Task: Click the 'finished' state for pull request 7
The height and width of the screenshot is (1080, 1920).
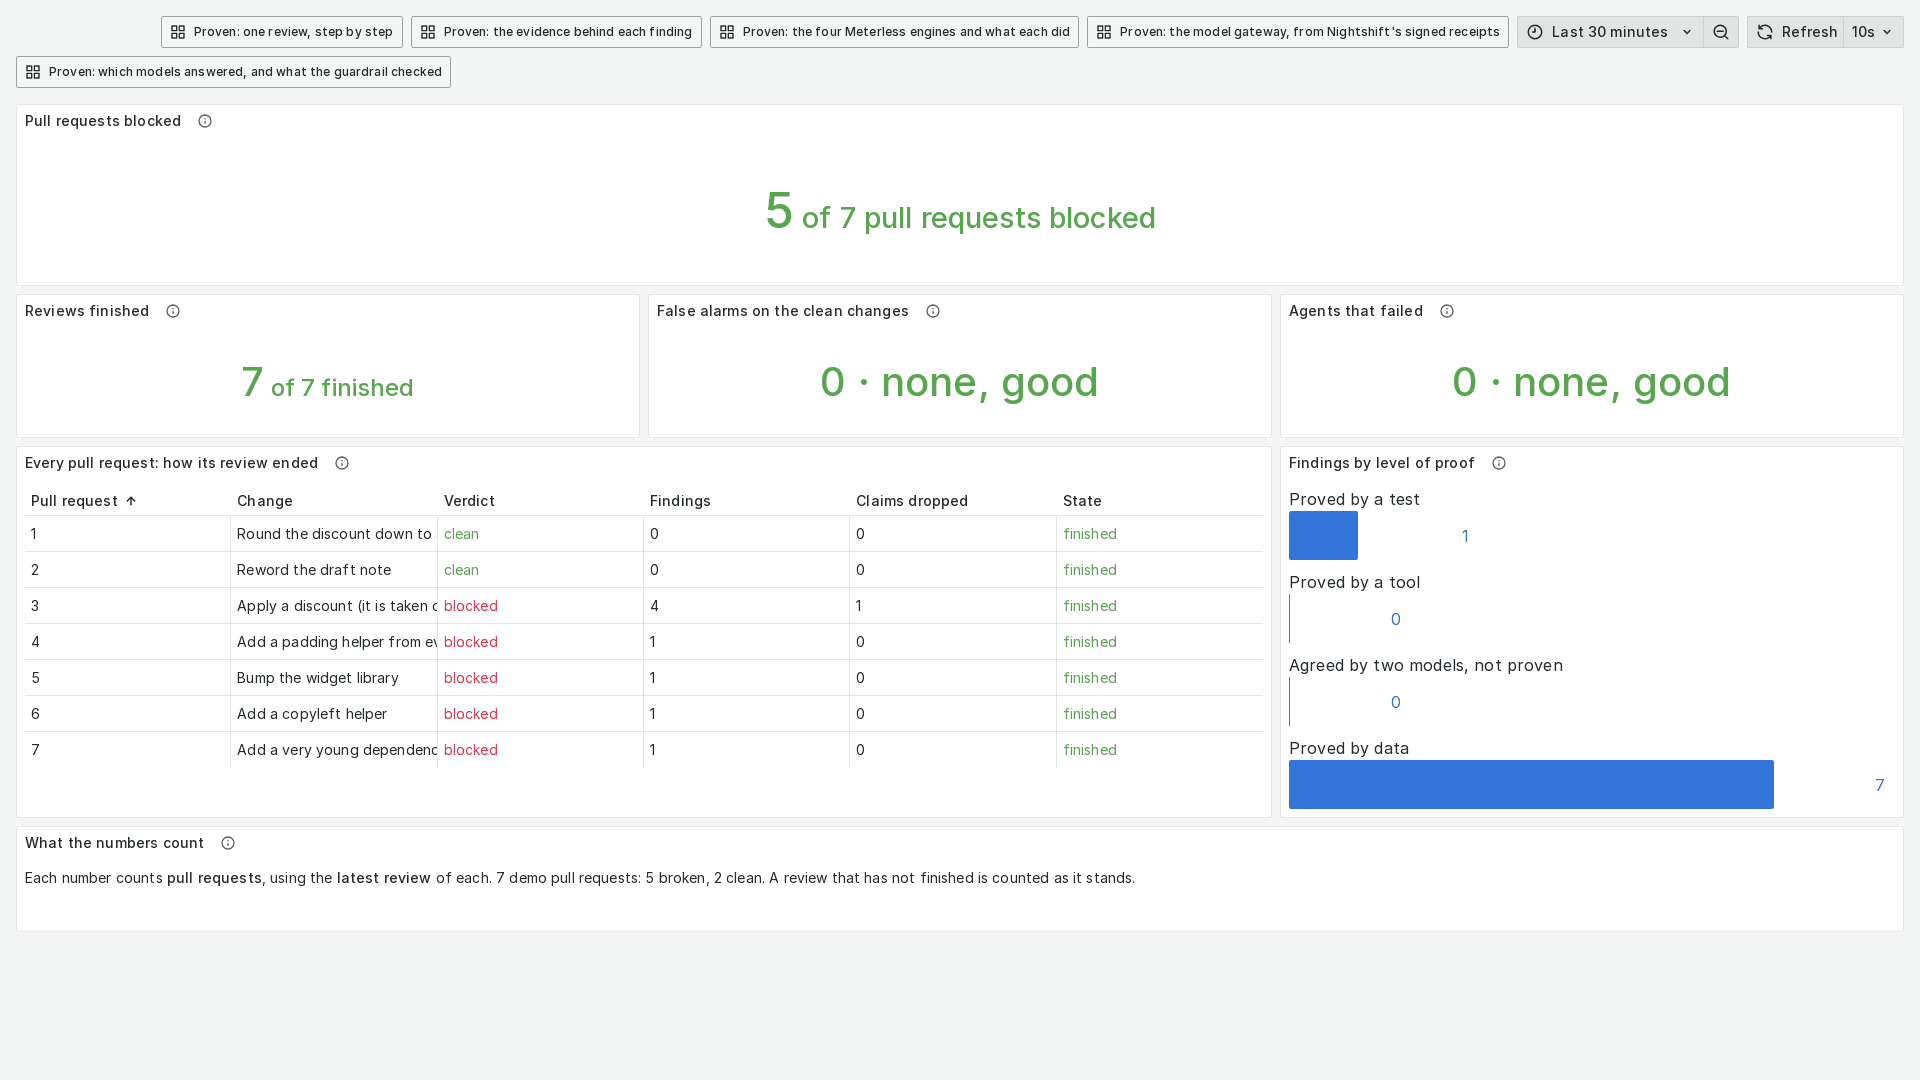Action: coord(1090,750)
